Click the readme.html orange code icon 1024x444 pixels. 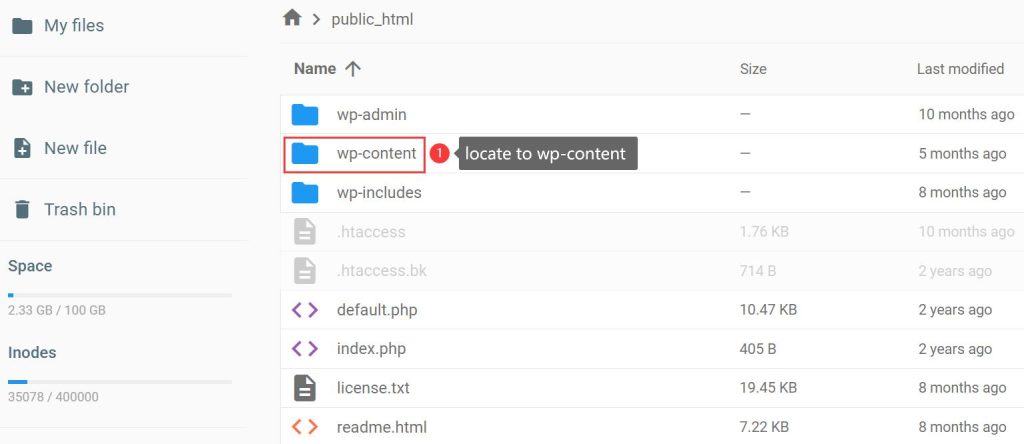click(304, 427)
